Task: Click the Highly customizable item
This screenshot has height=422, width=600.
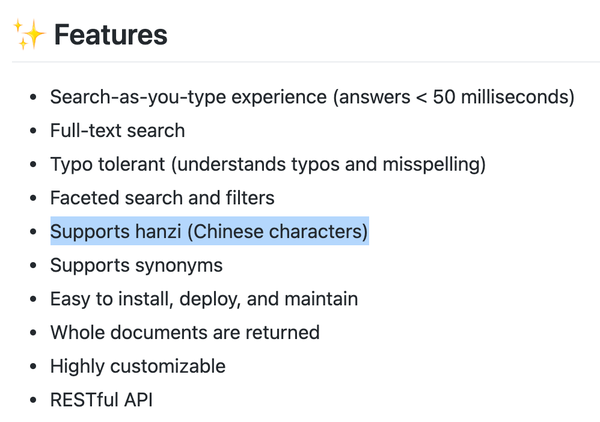Action: pos(138,366)
